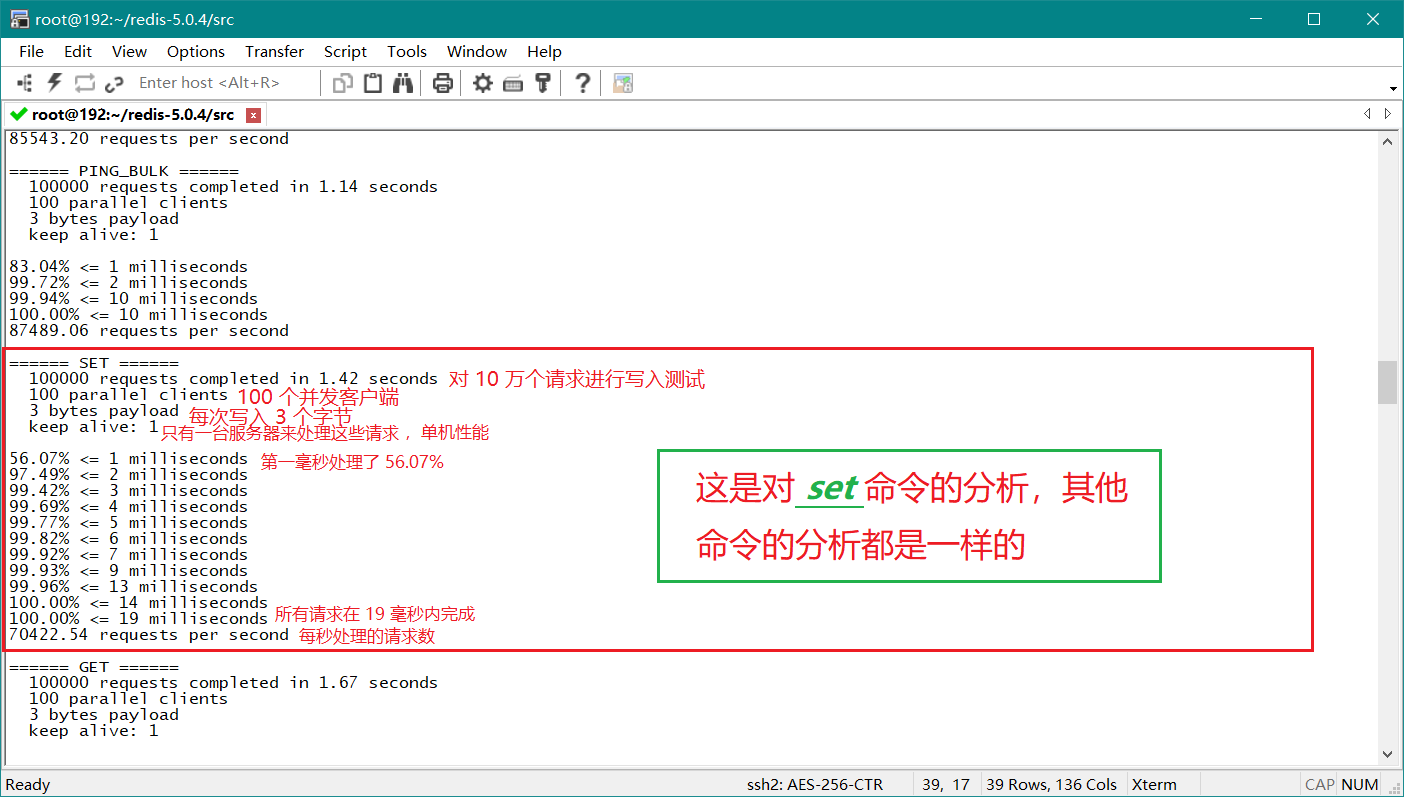The image size is (1404, 797).
Task: Open the compose bar keyboard icon
Action: point(513,83)
